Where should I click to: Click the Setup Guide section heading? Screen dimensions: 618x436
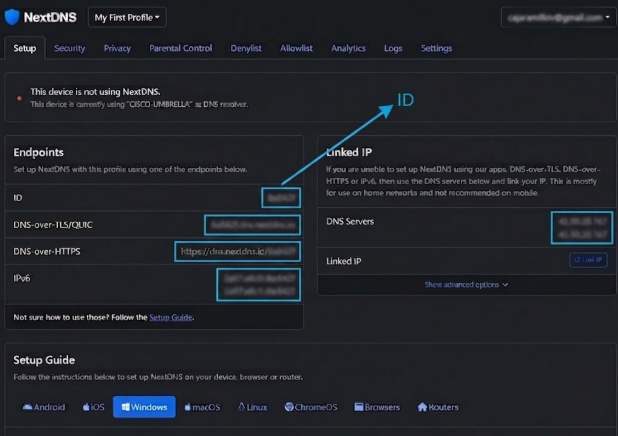click(x=44, y=360)
